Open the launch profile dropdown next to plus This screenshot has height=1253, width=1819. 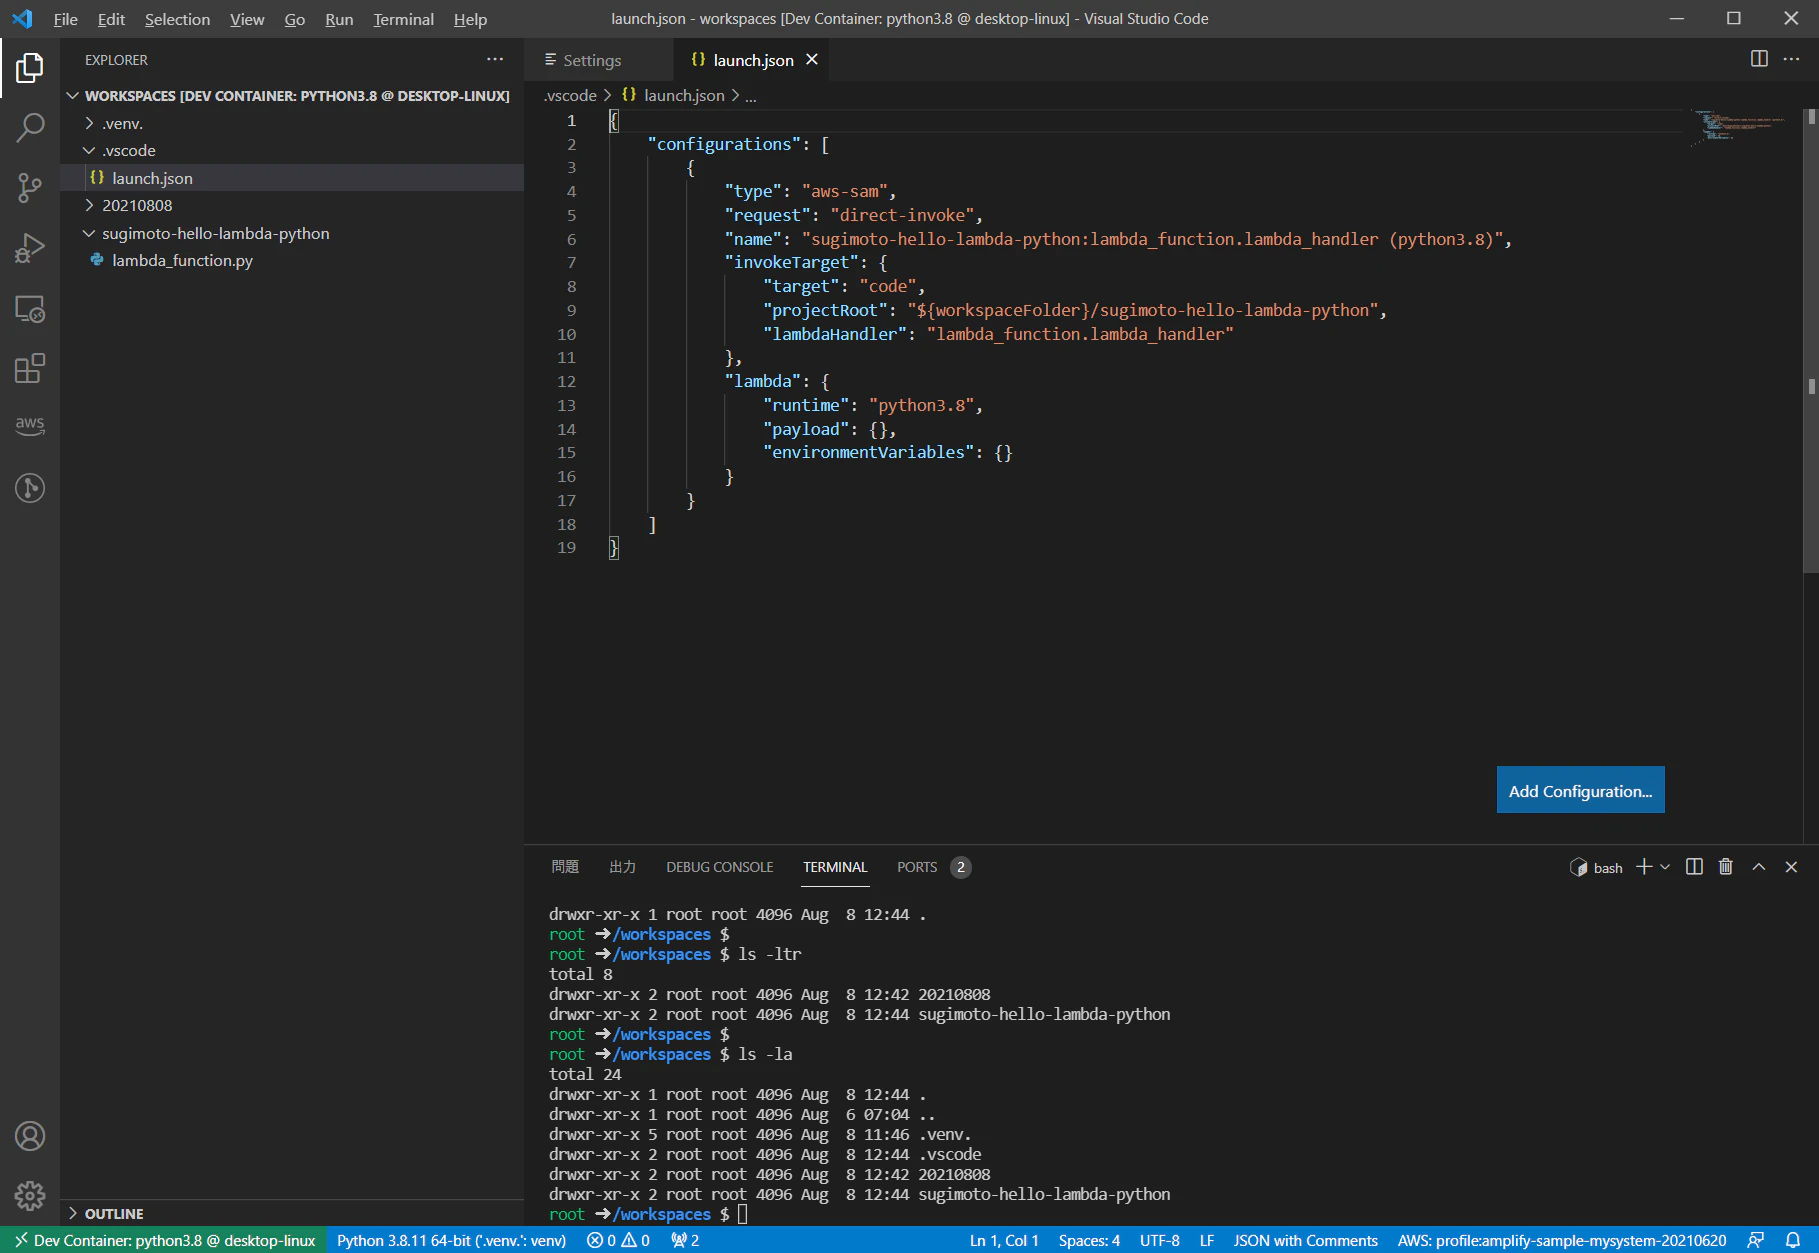coord(1665,867)
